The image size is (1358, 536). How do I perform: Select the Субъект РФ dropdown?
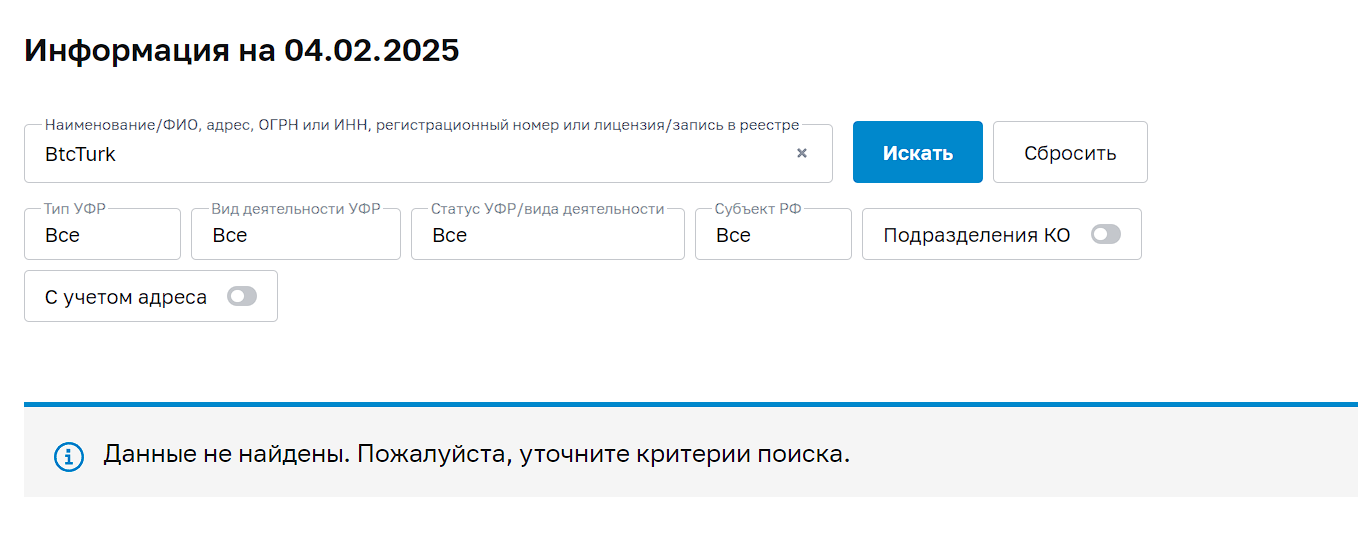pos(773,236)
